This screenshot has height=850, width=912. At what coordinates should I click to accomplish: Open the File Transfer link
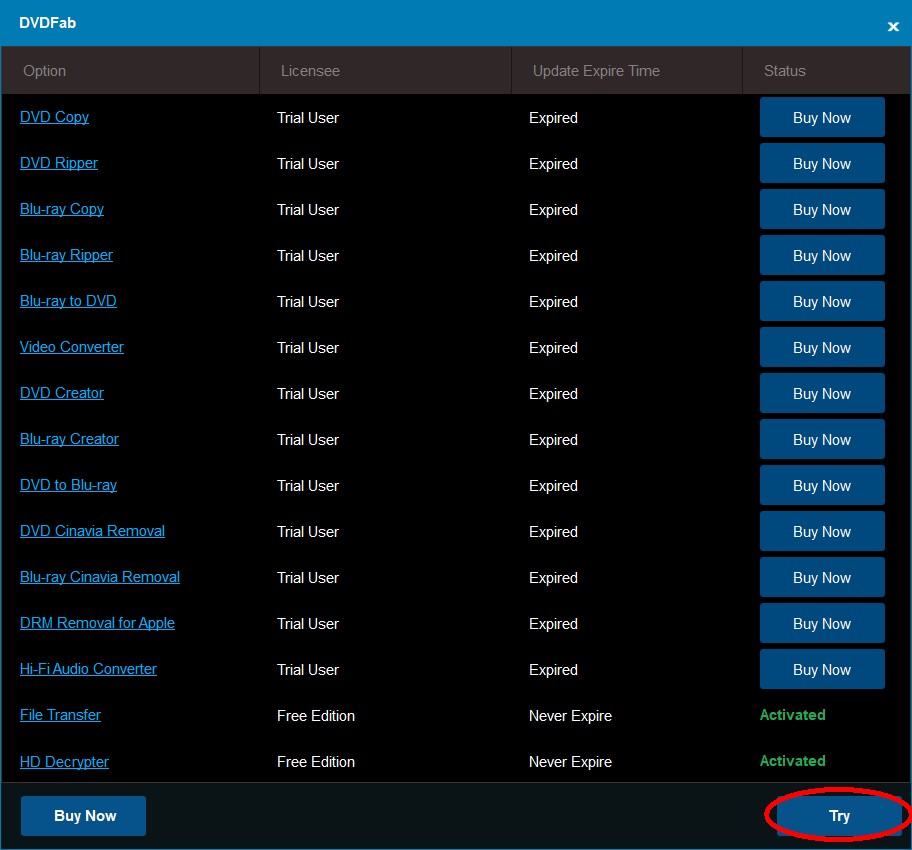pos(60,714)
